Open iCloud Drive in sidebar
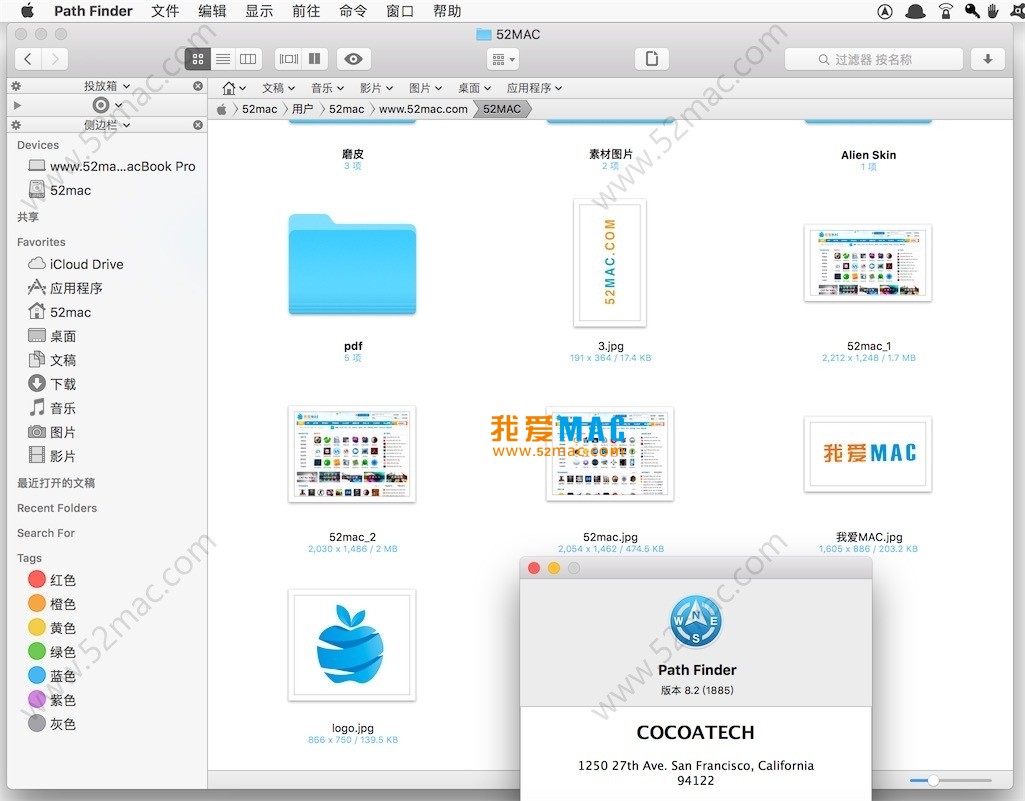This screenshot has height=801, width=1025. pyautogui.click(x=76, y=264)
